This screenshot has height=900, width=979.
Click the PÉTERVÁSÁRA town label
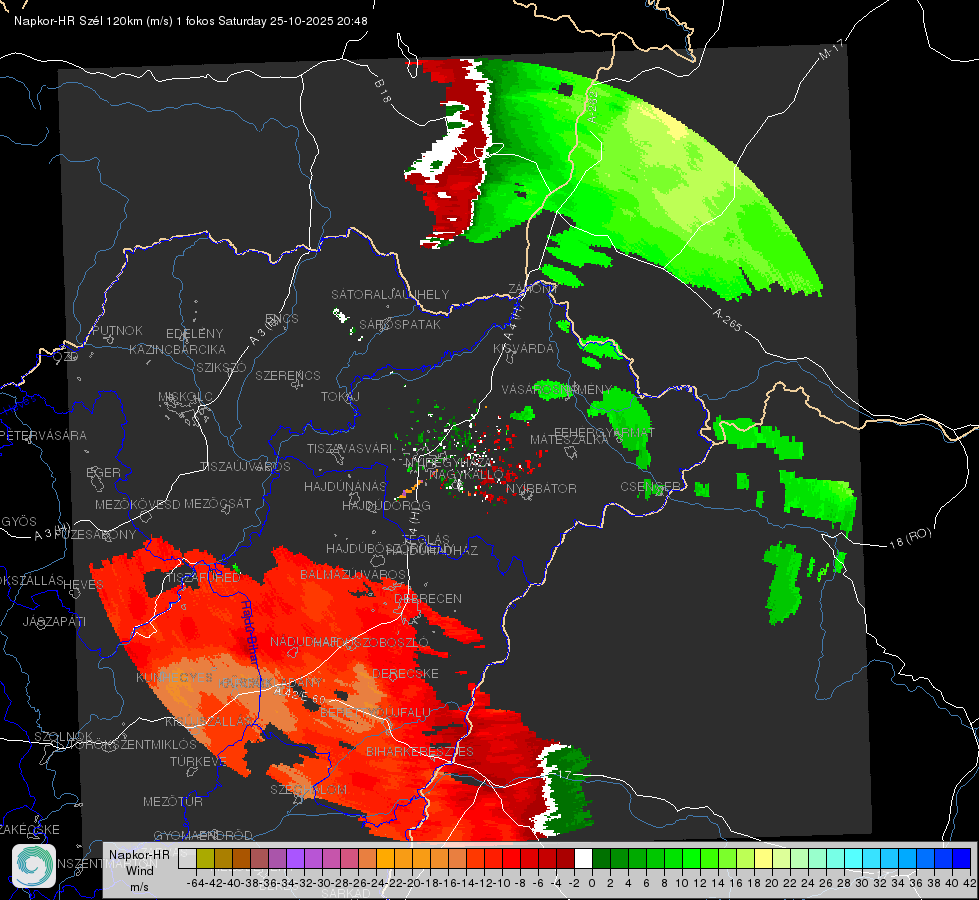point(43,435)
